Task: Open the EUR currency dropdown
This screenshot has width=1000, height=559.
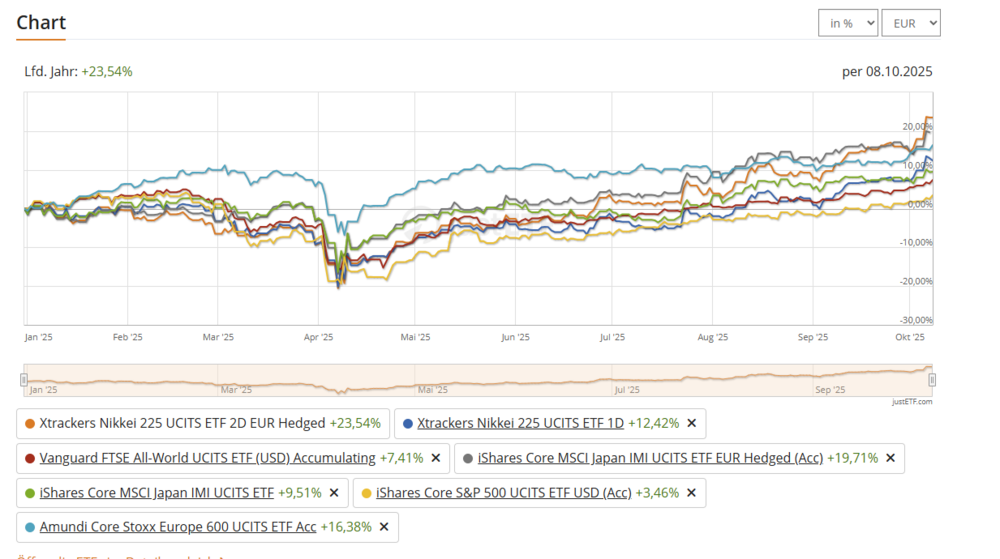Action: point(910,23)
